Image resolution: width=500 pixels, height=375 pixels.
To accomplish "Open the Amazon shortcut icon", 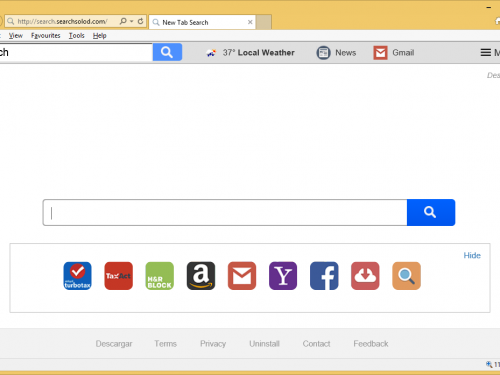I will click(201, 276).
